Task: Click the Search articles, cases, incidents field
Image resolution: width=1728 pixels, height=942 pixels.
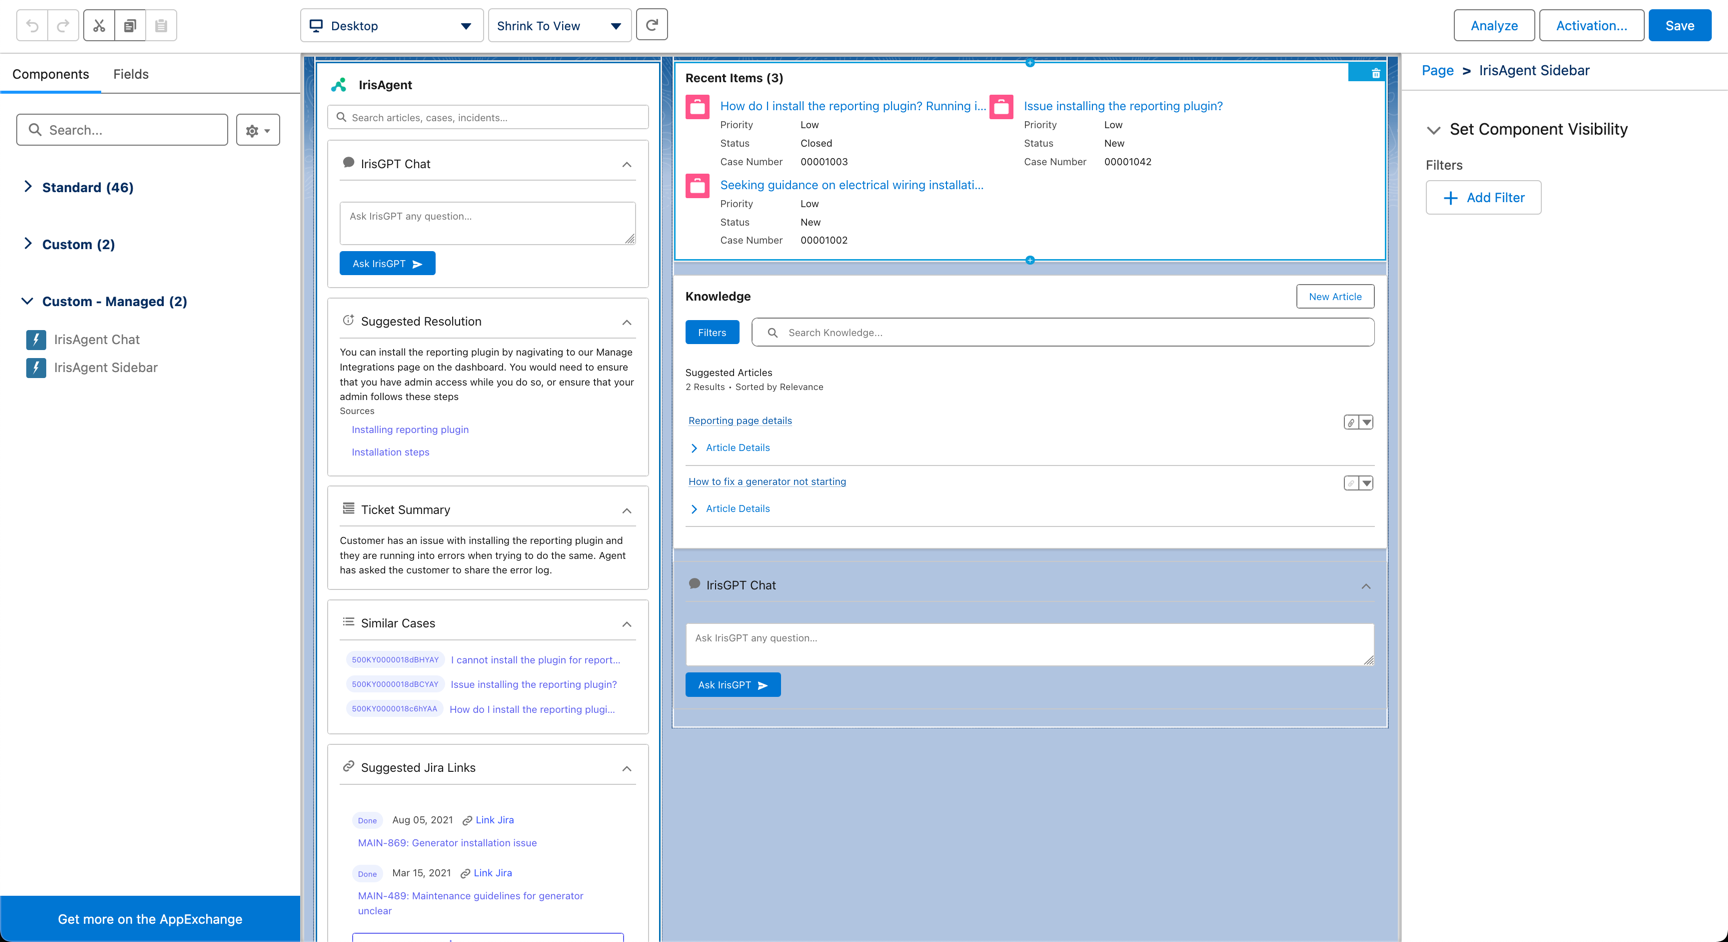Action: point(488,117)
